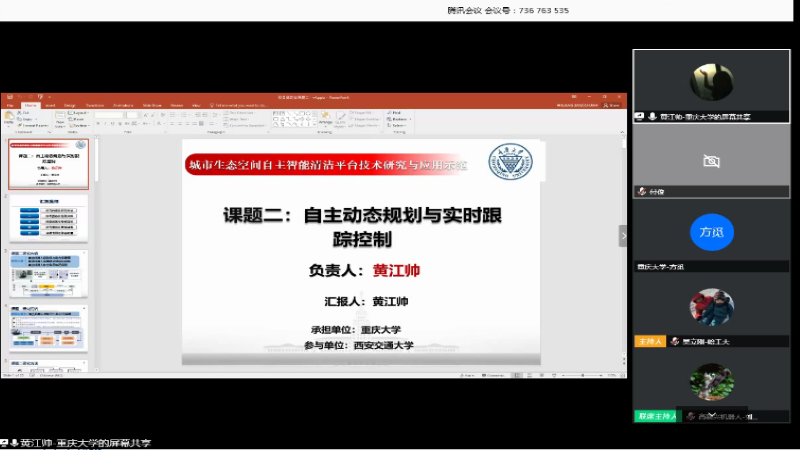Expand the side panel arrow right of slide

623,236
